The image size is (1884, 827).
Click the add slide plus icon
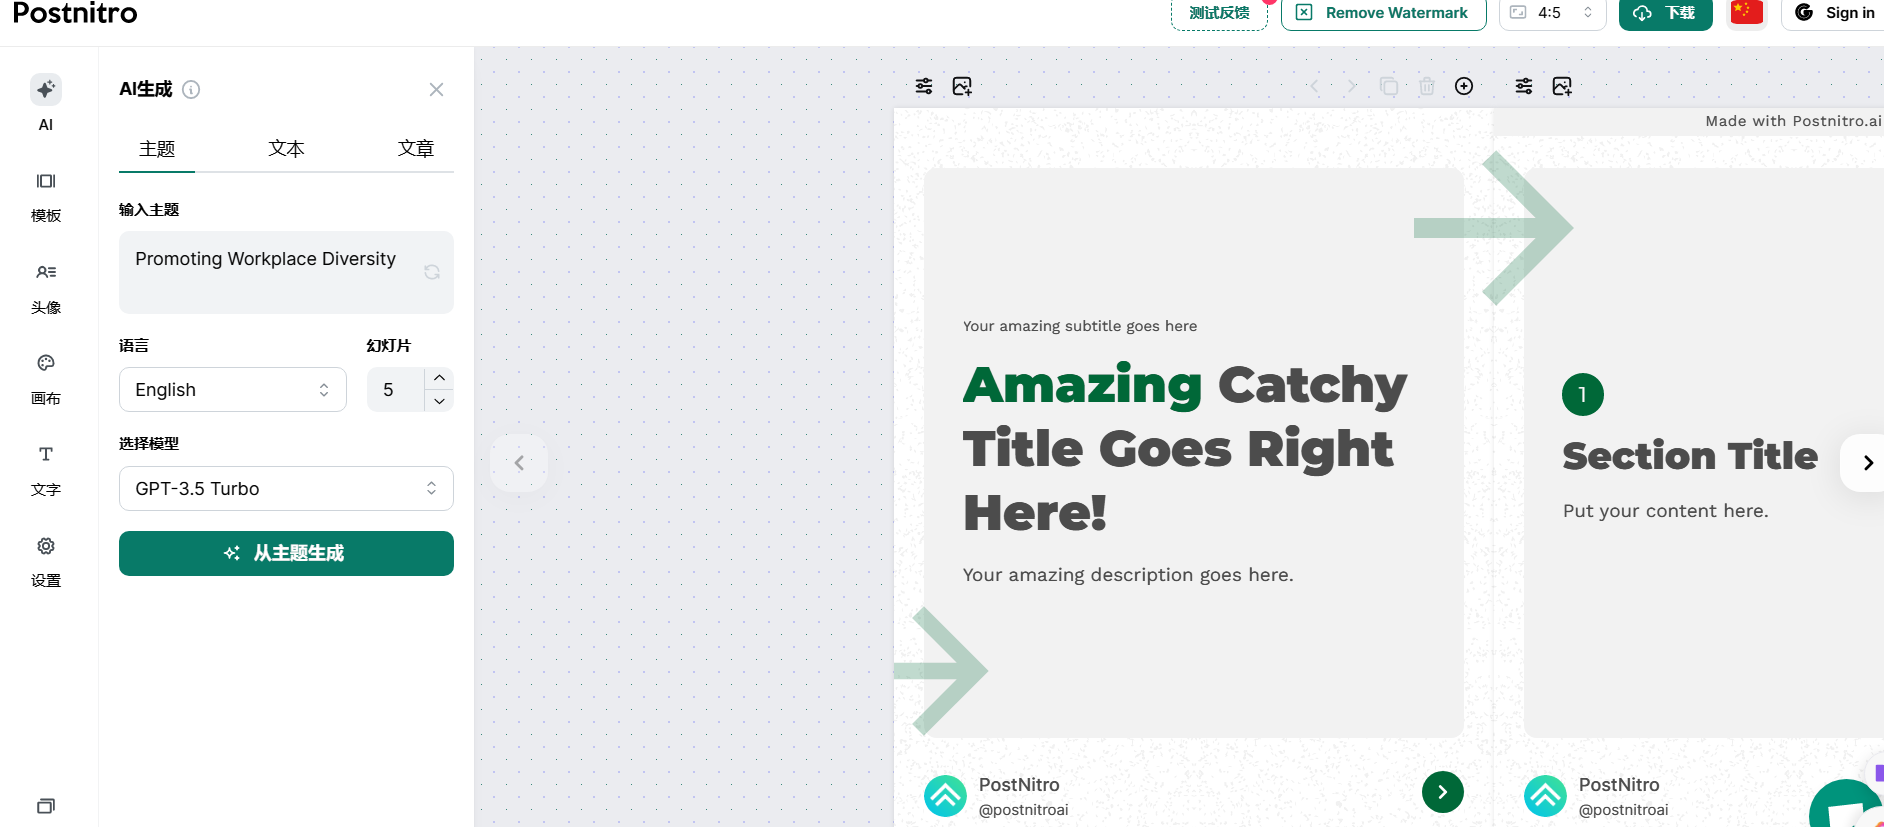click(x=1464, y=86)
